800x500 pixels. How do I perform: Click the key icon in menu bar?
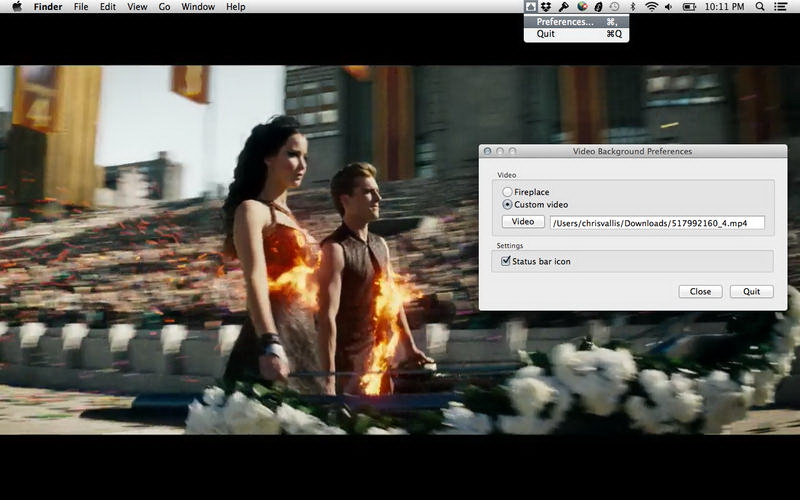(x=565, y=7)
